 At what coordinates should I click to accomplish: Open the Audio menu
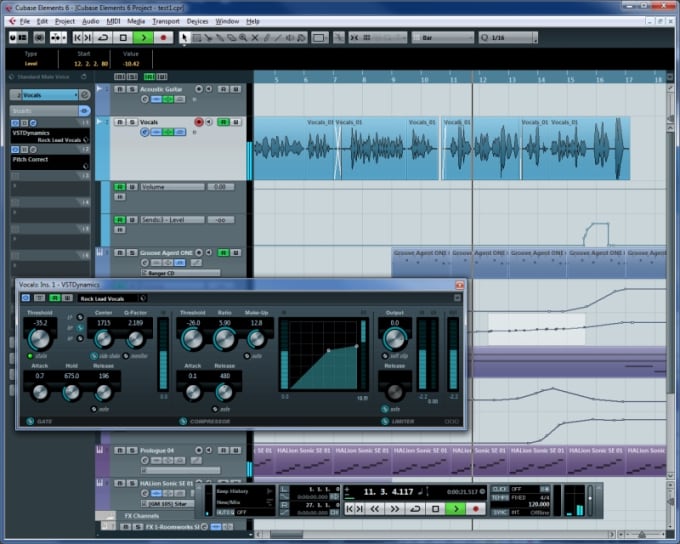90,21
